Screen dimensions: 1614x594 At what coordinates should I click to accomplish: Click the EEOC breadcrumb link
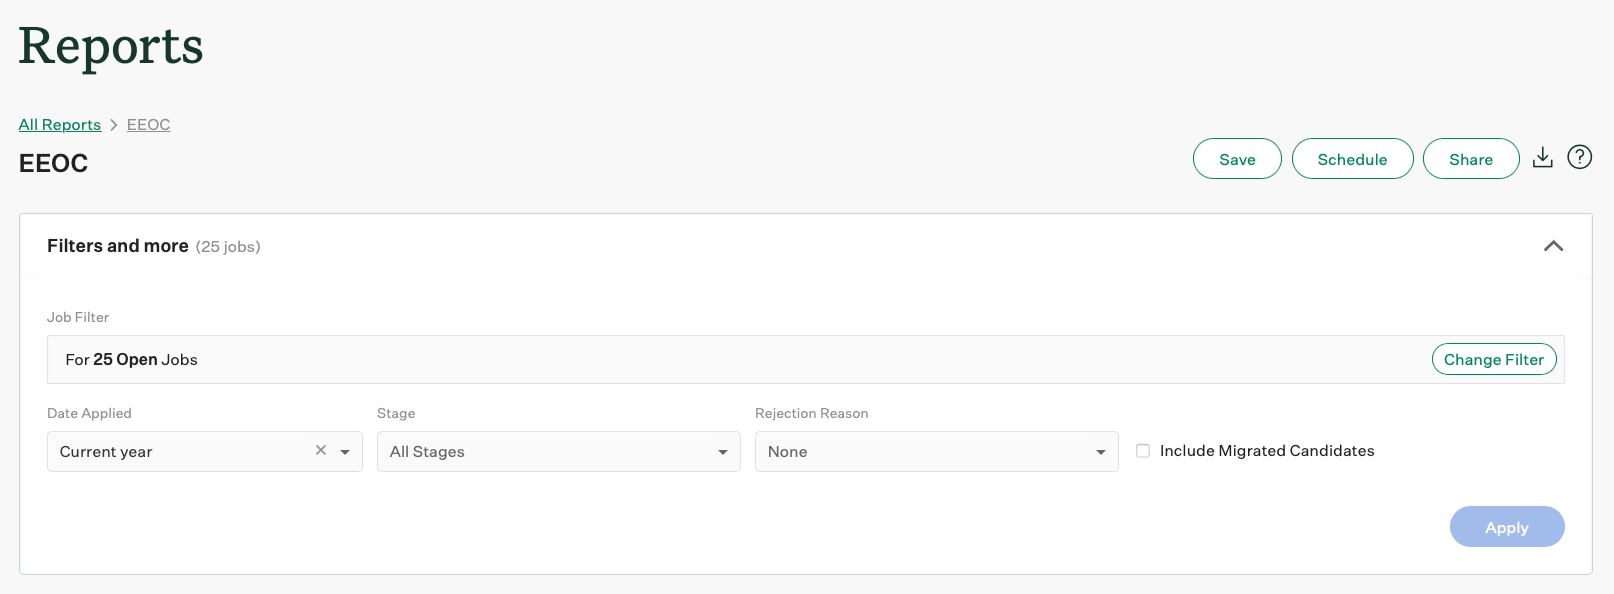[148, 124]
